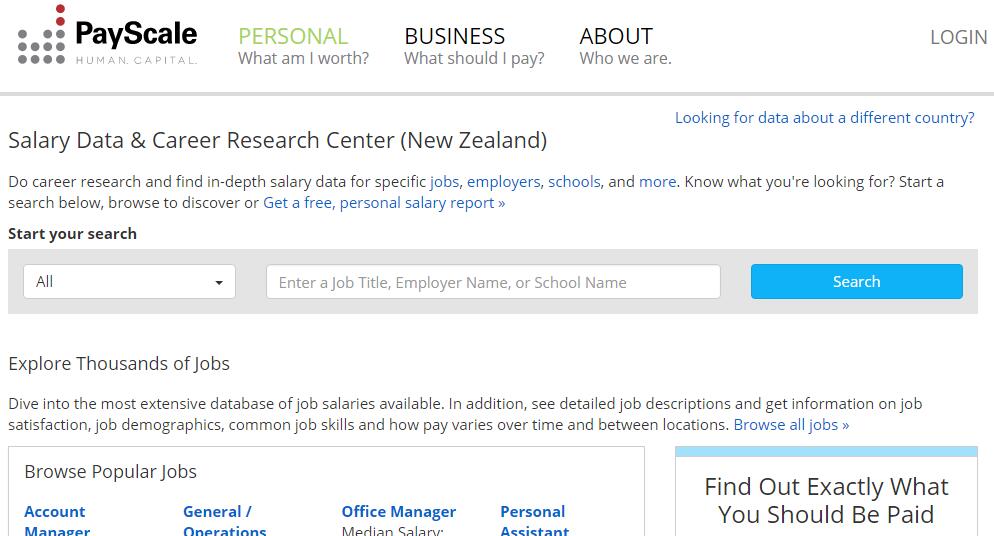994x536 pixels.
Task: Follow the 'jobs' link in description
Action: (444, 182)
